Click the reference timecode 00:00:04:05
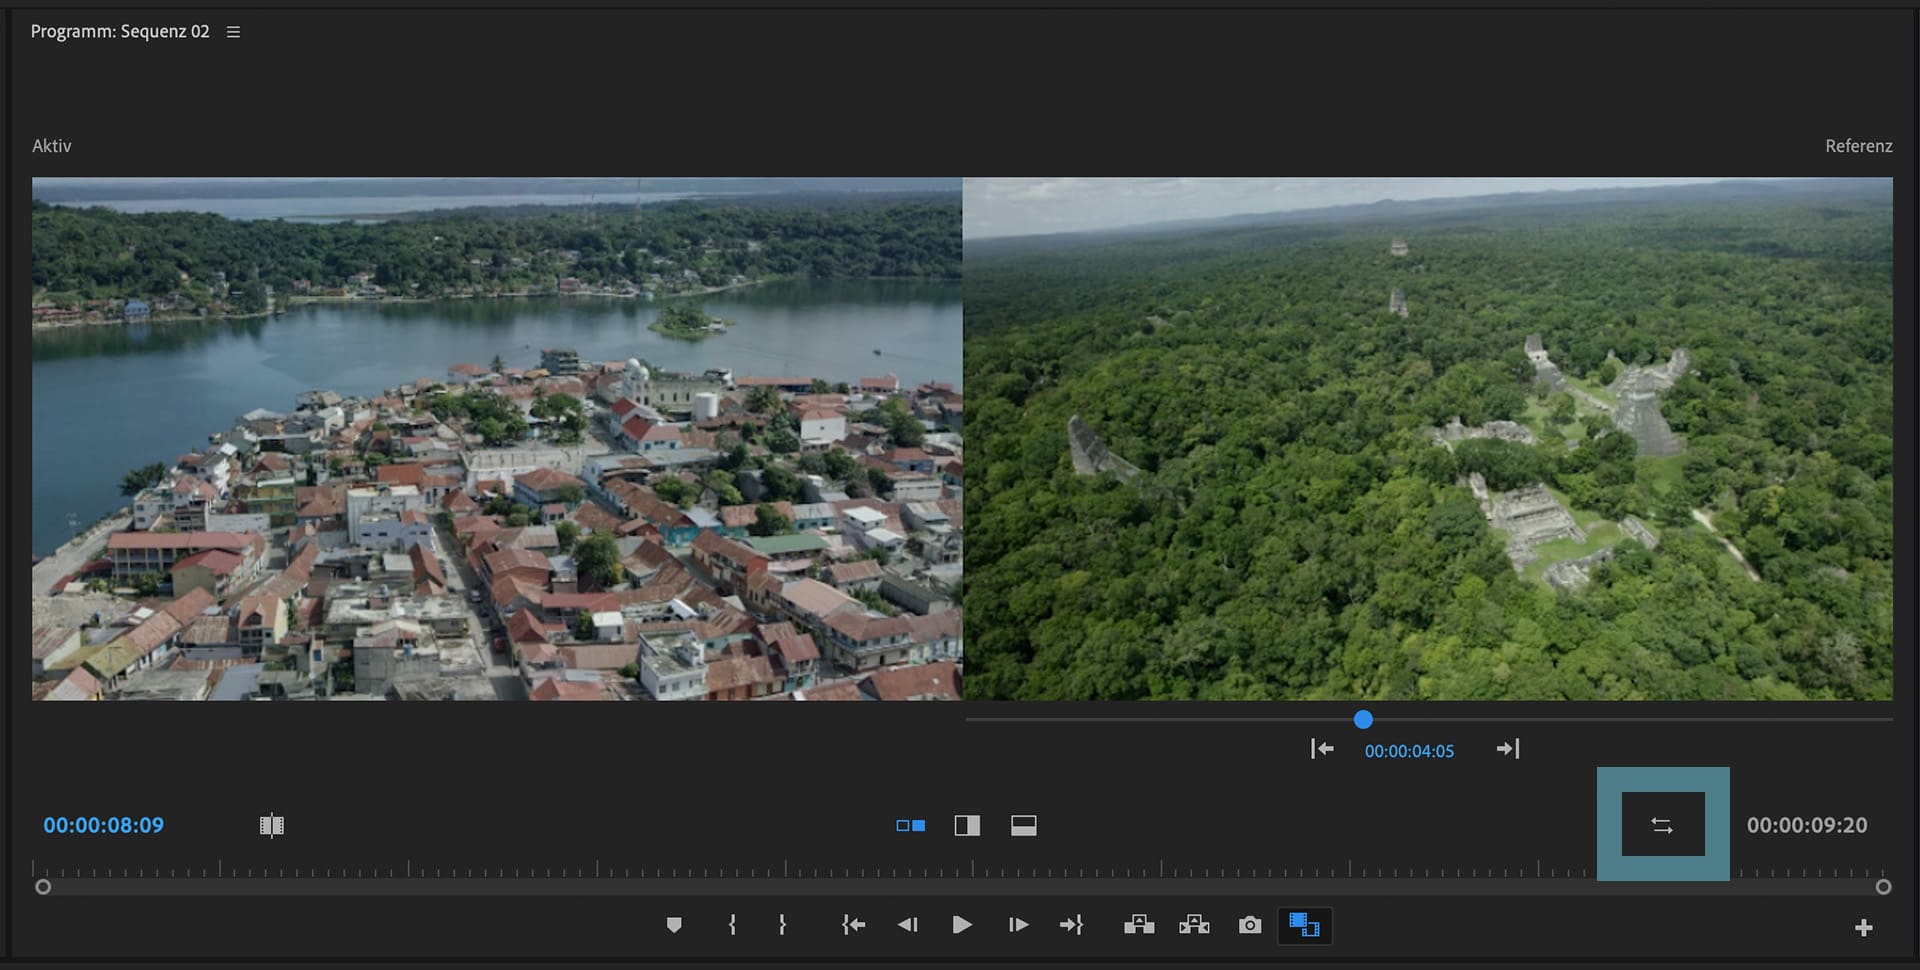The height and width of the screenshot is (970, 1920). [1409, 751]
